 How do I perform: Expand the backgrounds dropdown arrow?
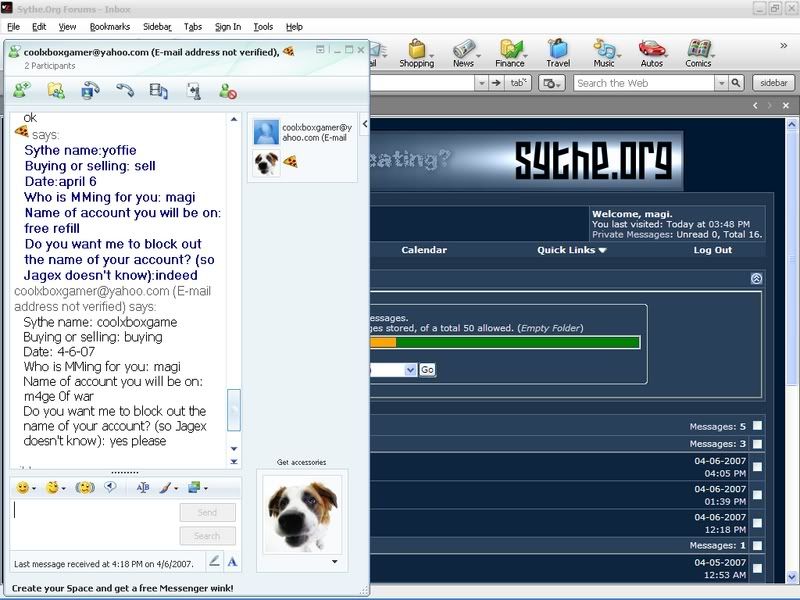[206, 489]
